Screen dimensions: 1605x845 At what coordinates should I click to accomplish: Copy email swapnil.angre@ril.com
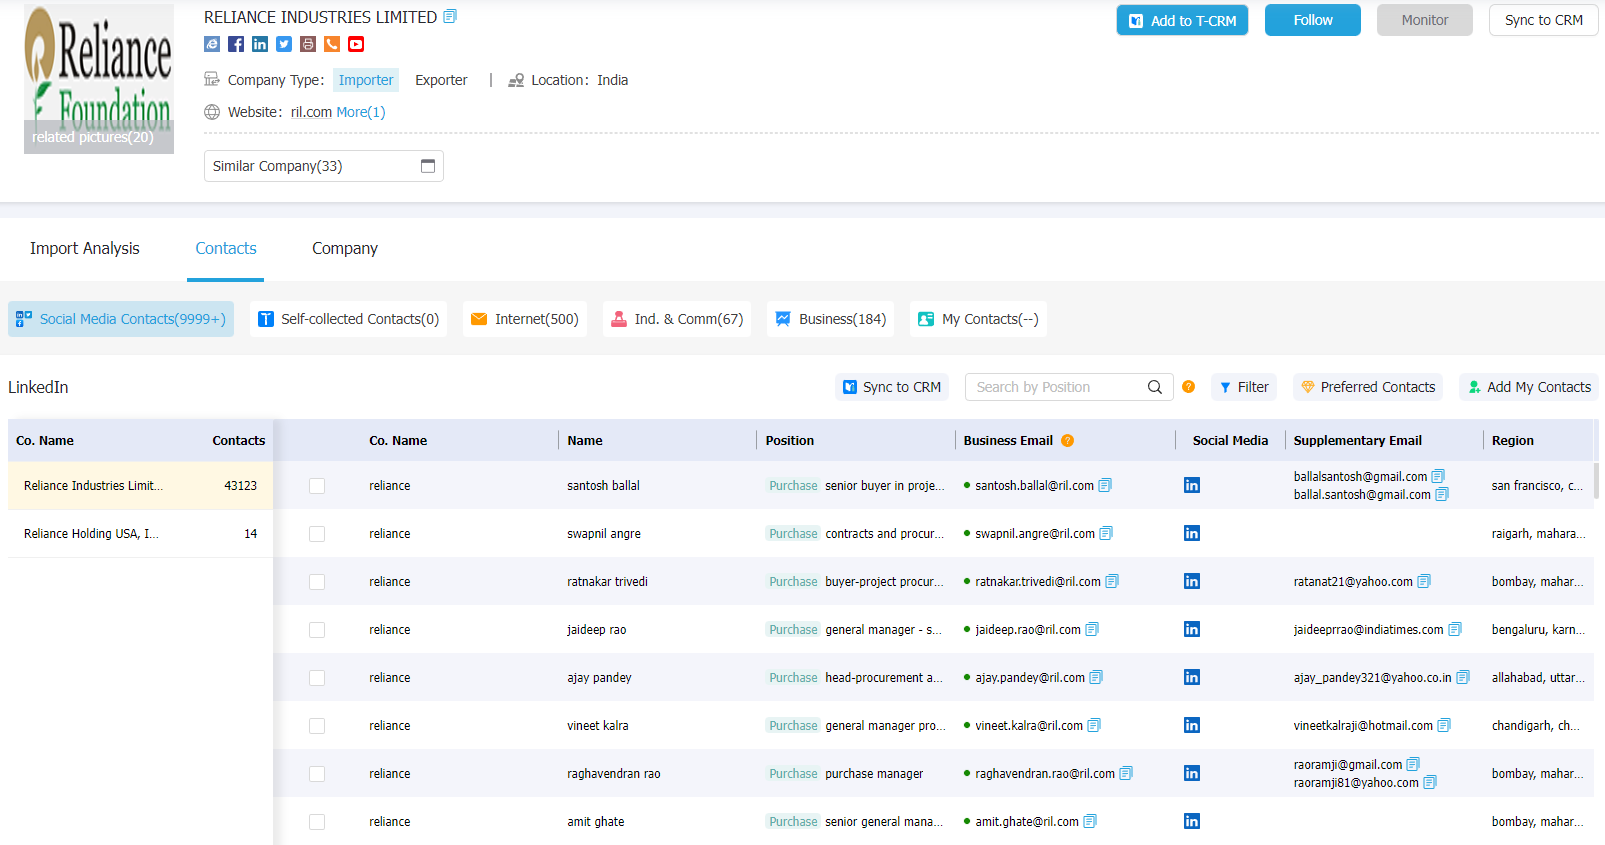pos(1106,533)
